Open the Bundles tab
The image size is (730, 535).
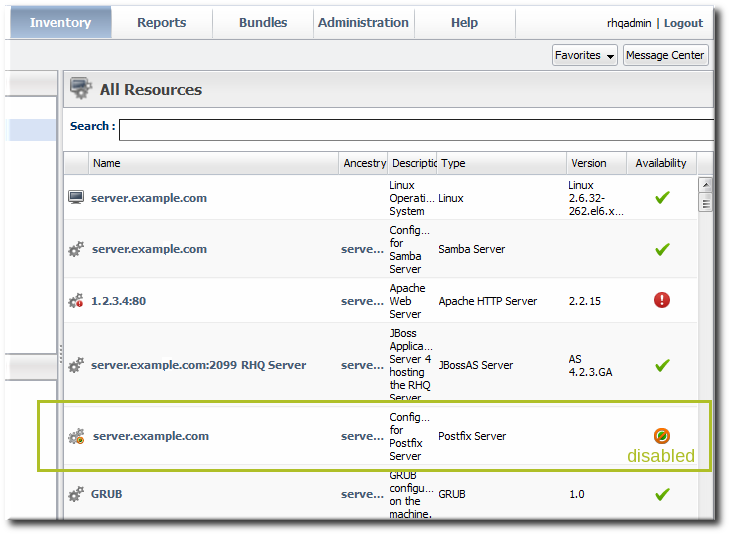(263, 22)
